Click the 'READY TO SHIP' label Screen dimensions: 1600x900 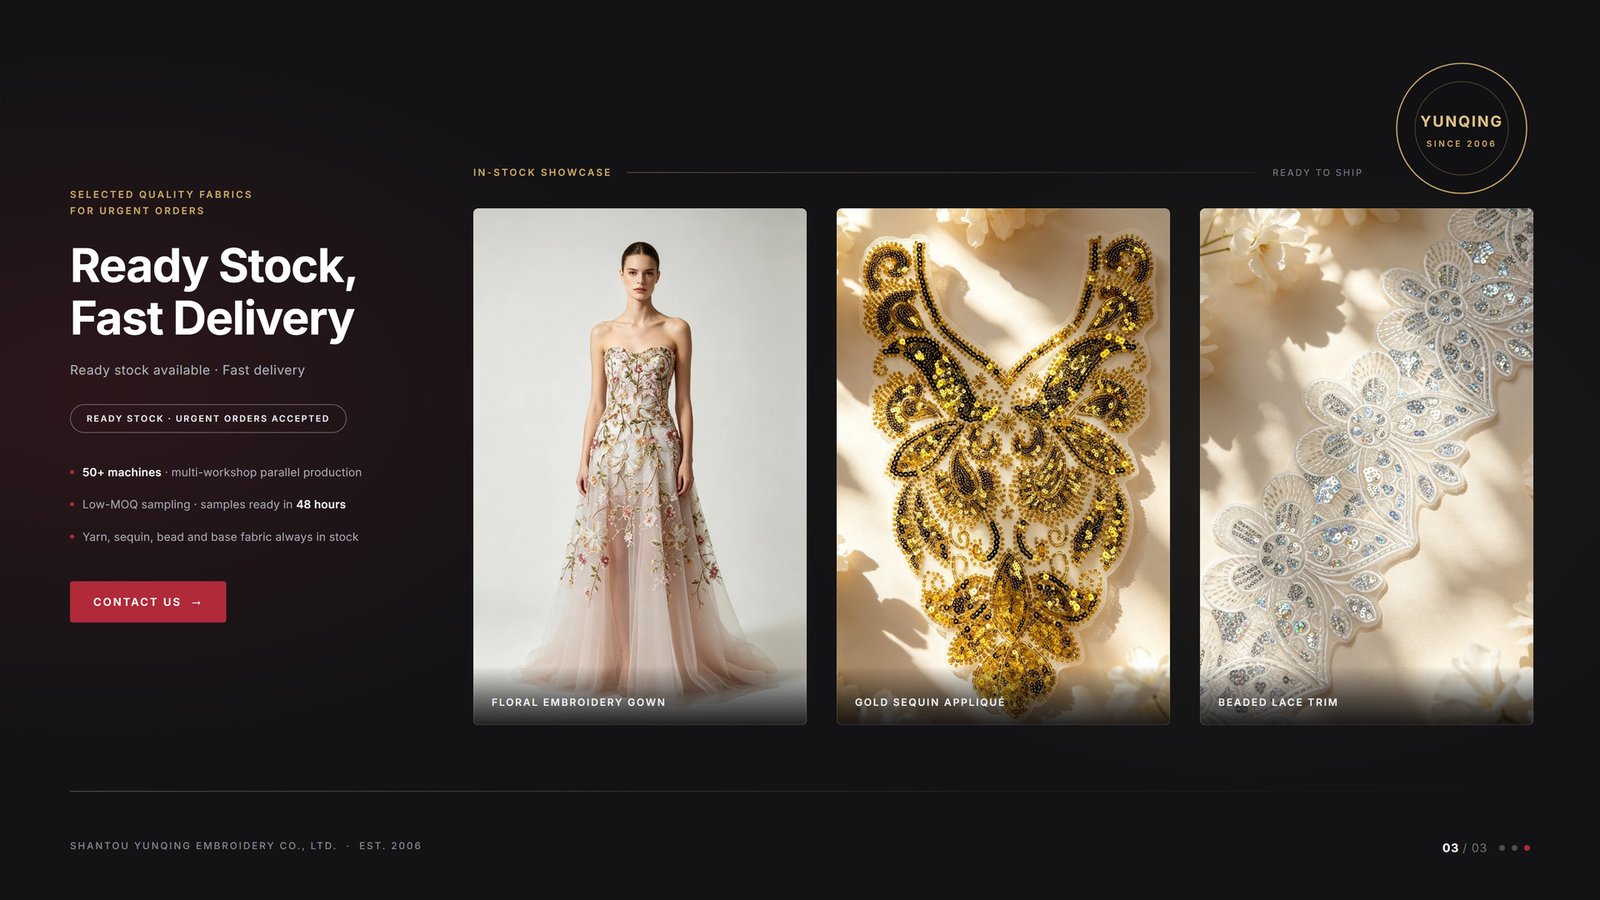pyautogui.click(x=1317, y=173)
